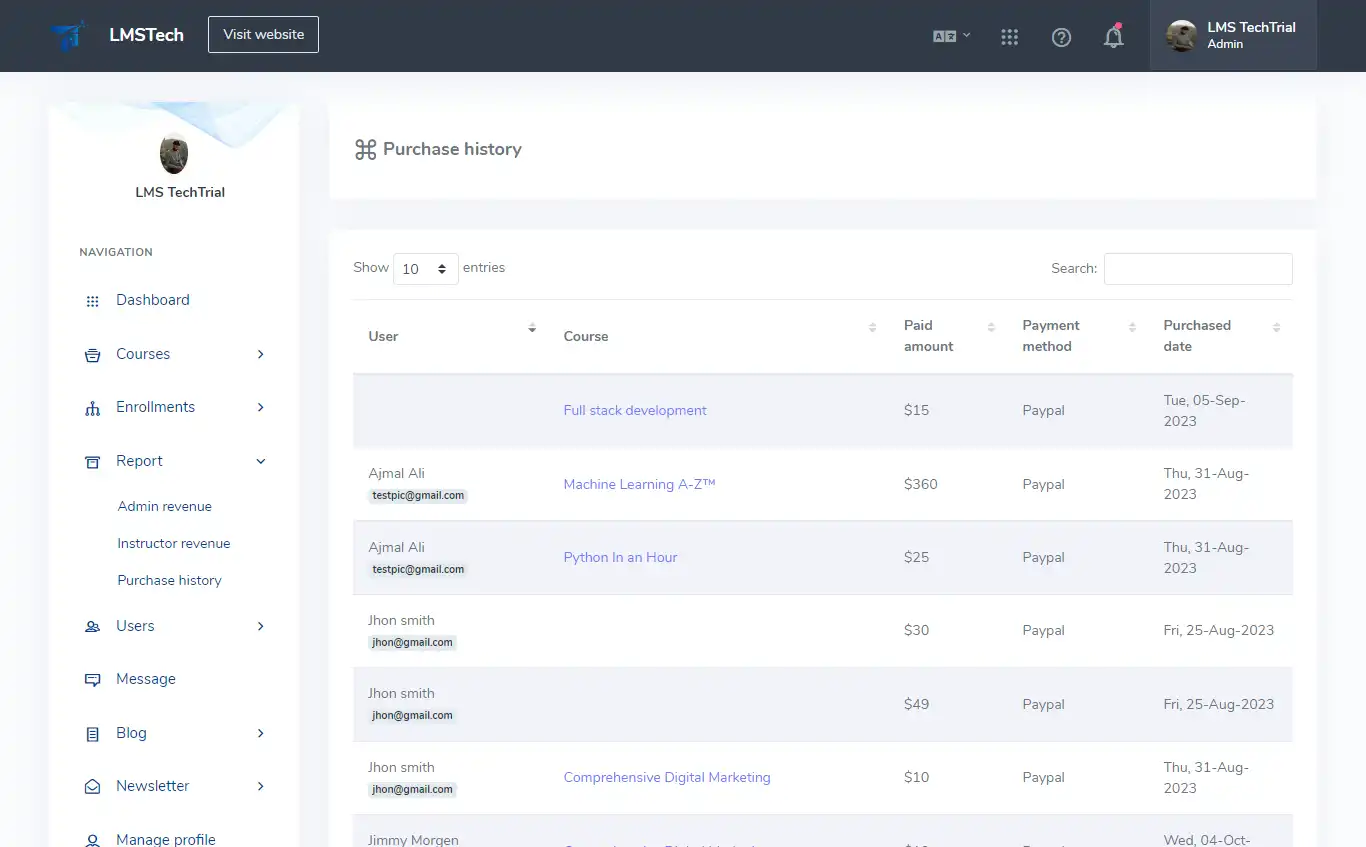Expand the Courses navigation section

click(x=260, y=354)
